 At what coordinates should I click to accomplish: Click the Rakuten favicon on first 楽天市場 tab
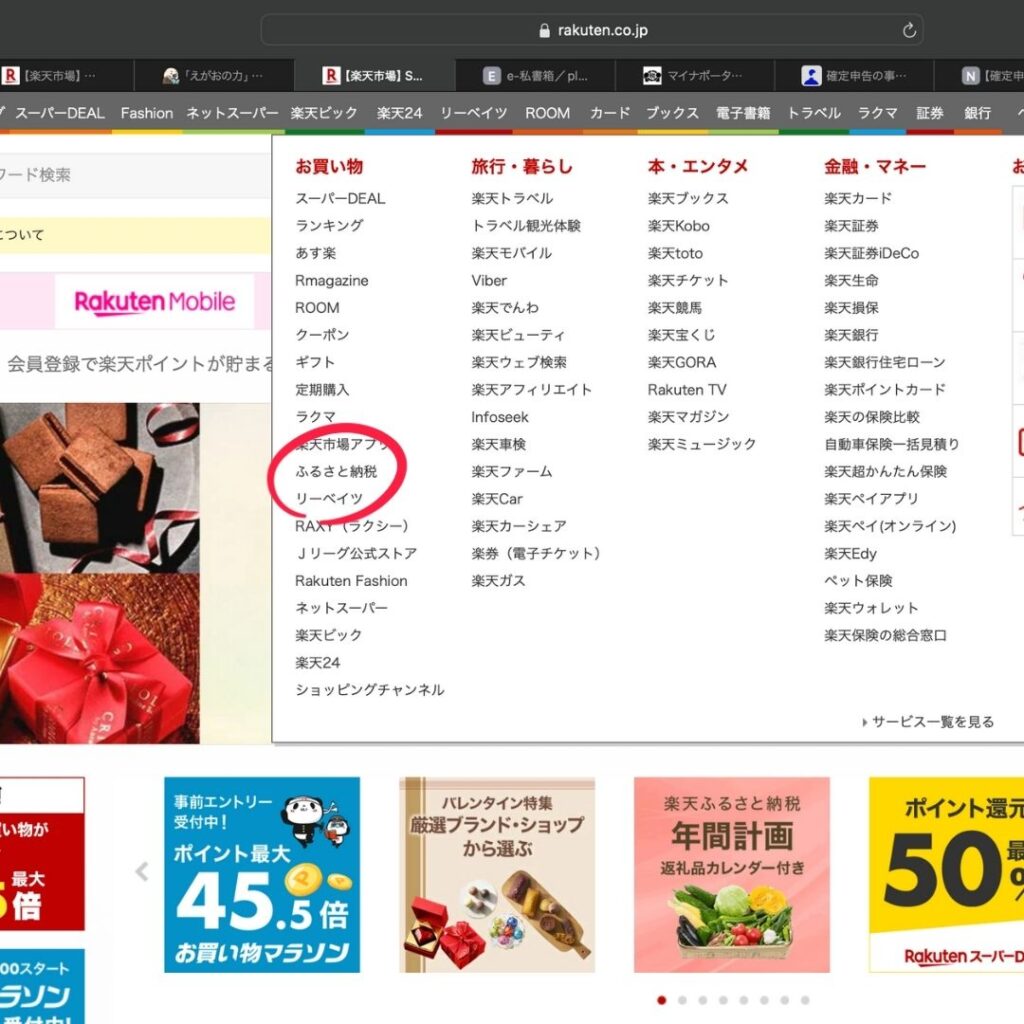coord(10,76)
